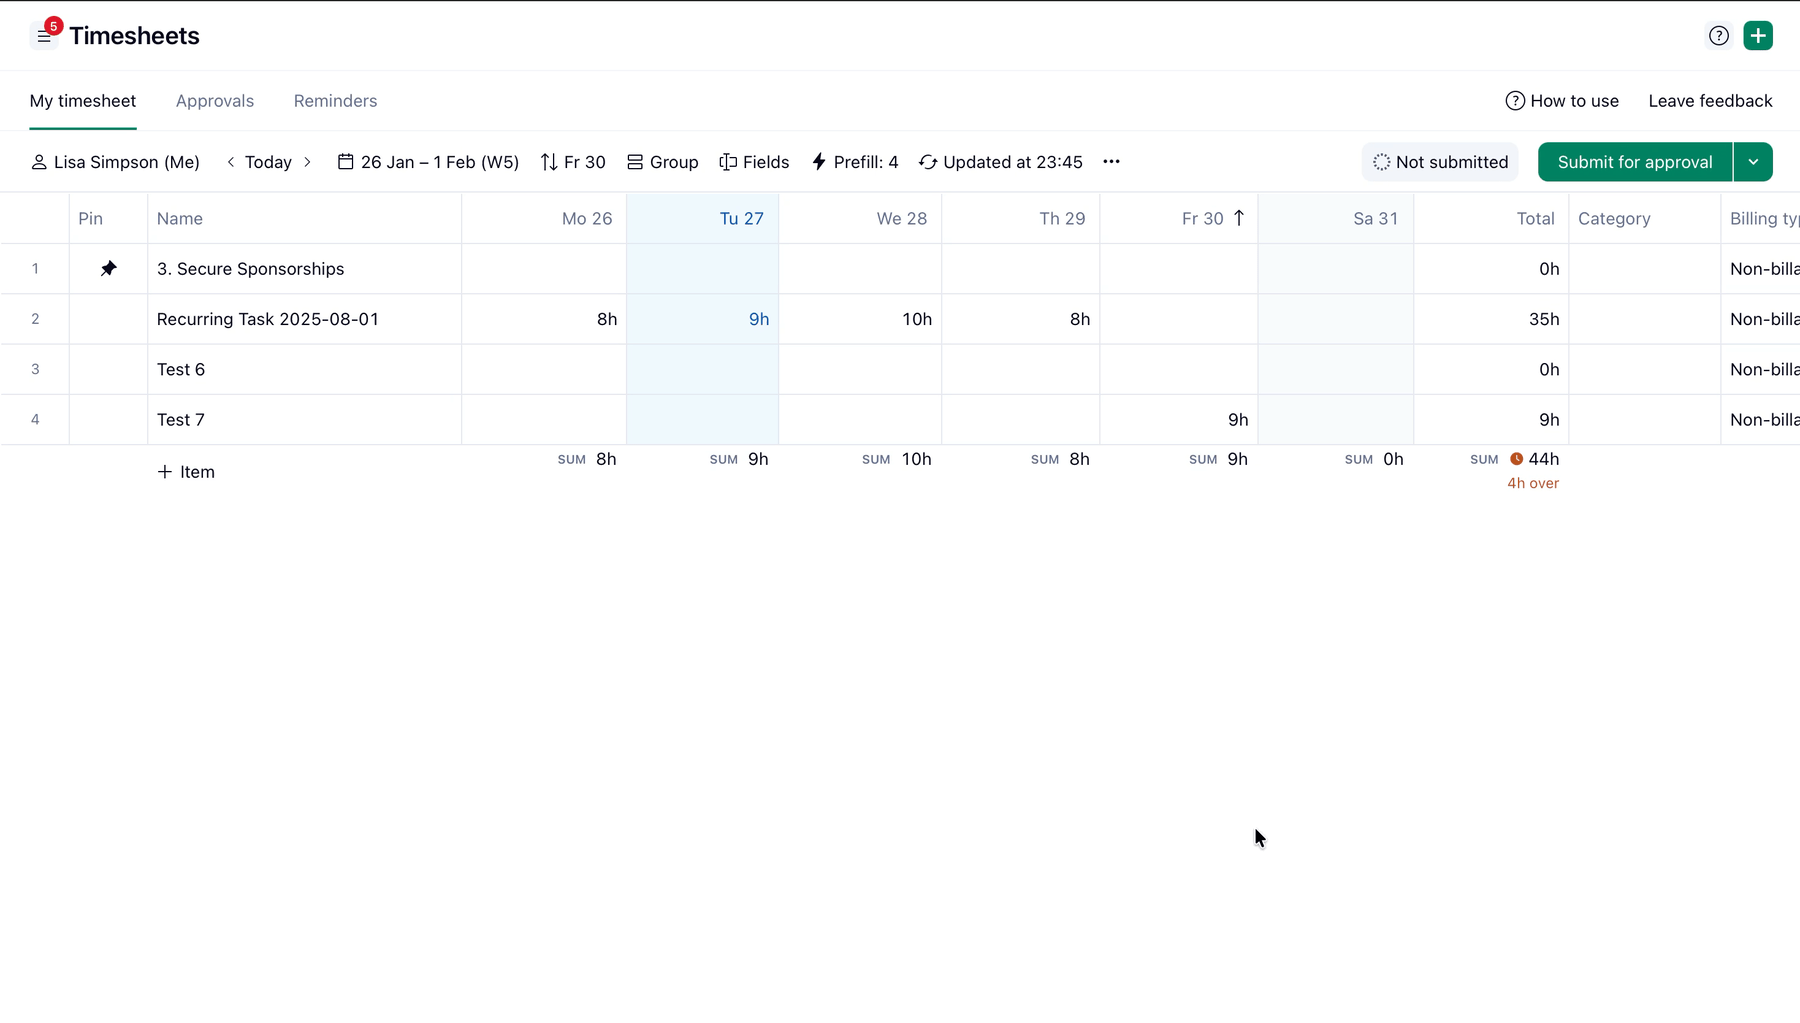Image resolution: width=1800 pixels, height=1023 pixels.
Task: Open the Fr 30 sort menu
Action: pos(573,162)
